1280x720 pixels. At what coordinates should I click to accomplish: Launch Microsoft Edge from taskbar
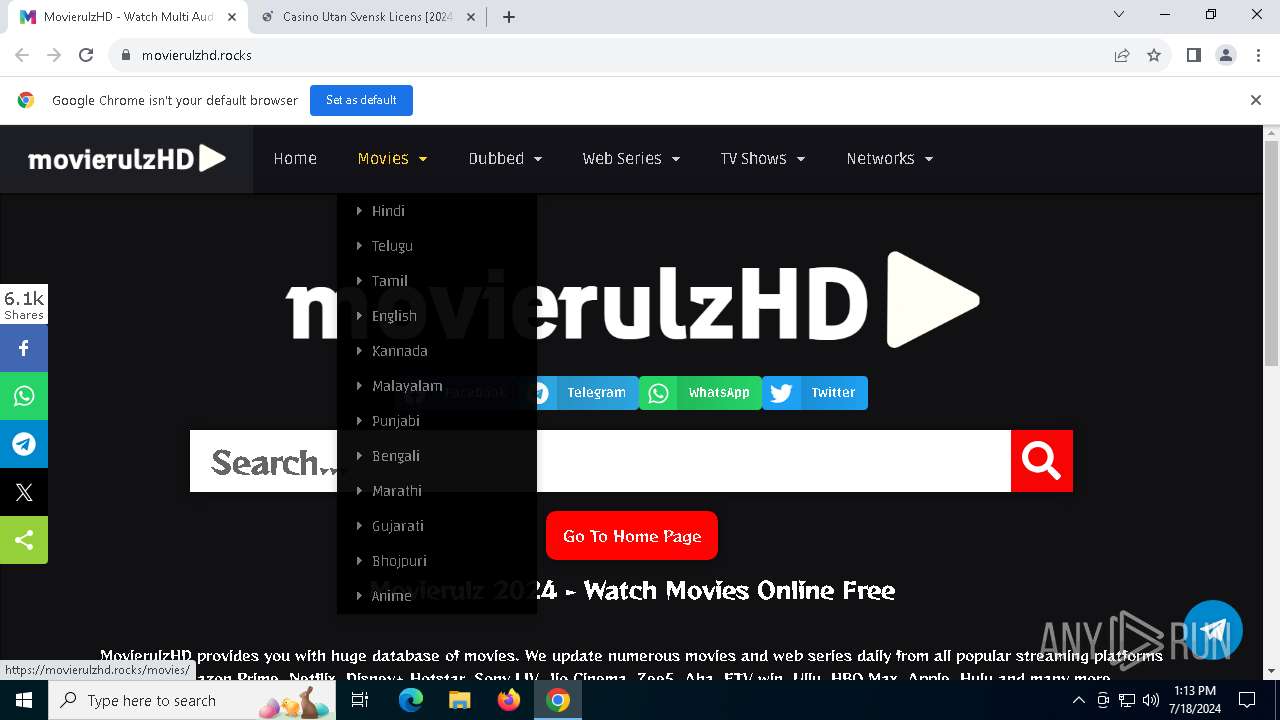tap(411, 700)
